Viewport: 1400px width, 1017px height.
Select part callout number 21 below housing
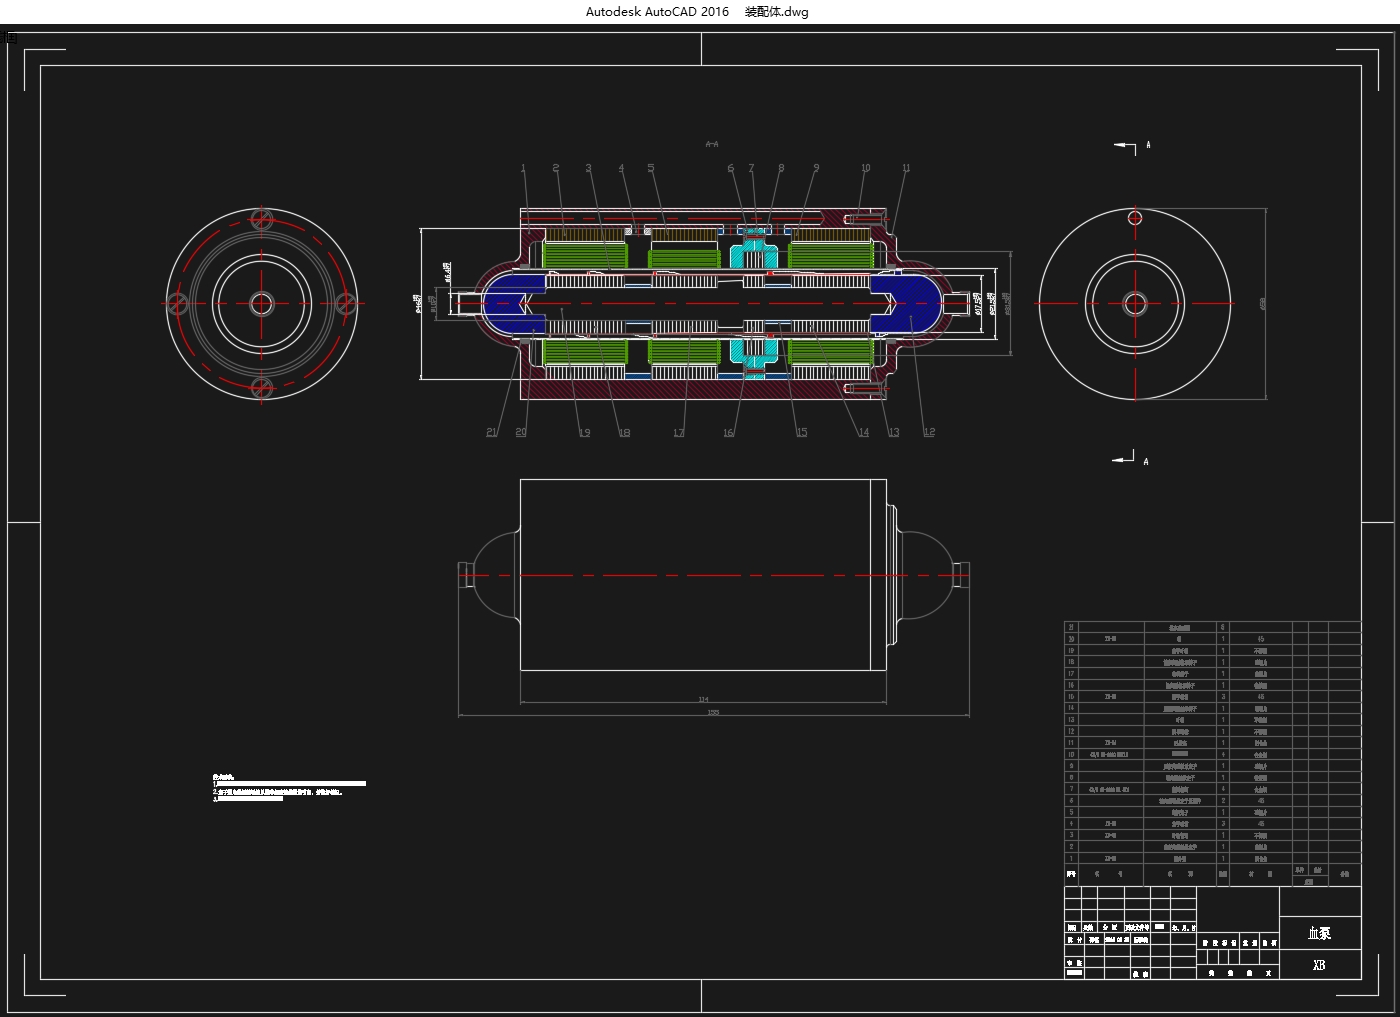[492, 432]
